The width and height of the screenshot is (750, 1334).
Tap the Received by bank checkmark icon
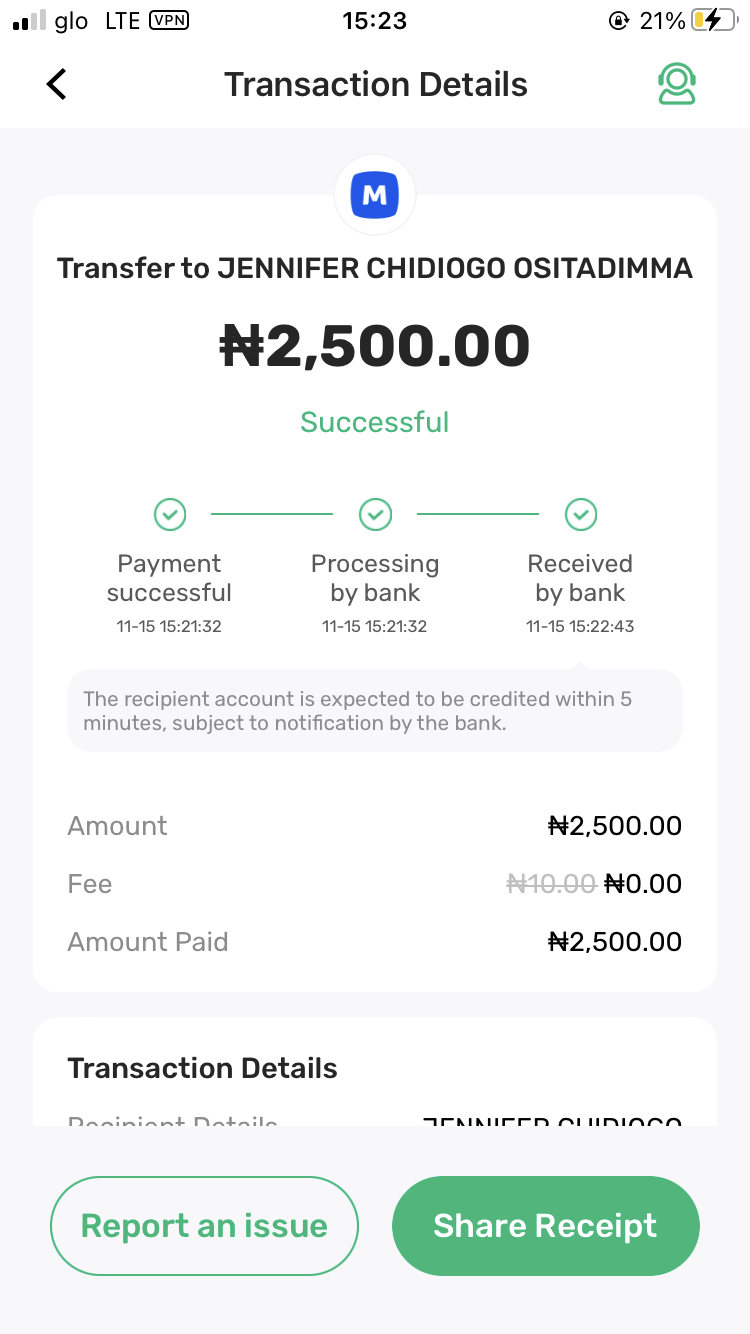tap(581, 515)
